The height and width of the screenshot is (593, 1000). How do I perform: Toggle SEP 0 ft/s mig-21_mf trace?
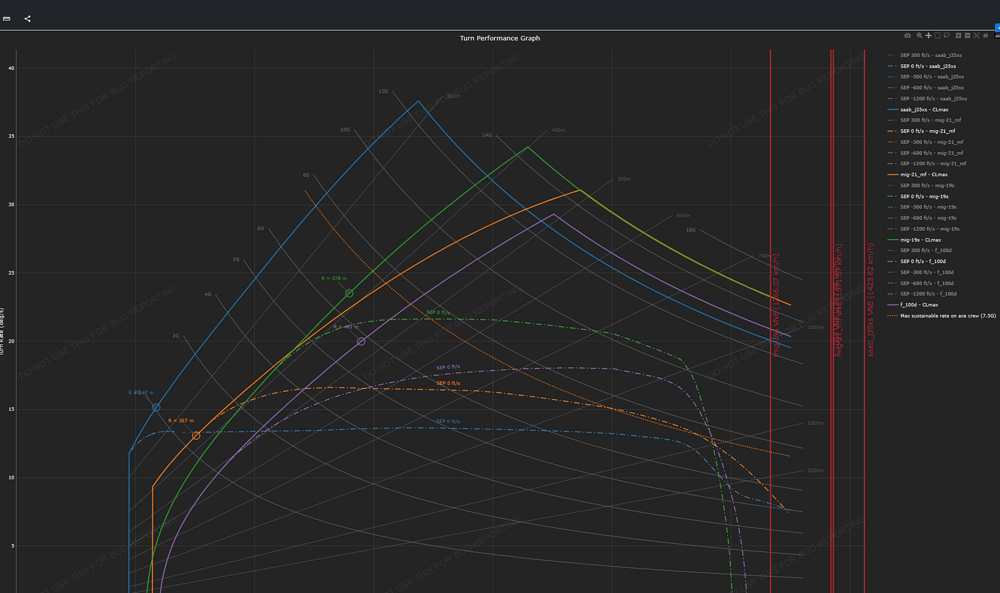click(x=922, y=131)
